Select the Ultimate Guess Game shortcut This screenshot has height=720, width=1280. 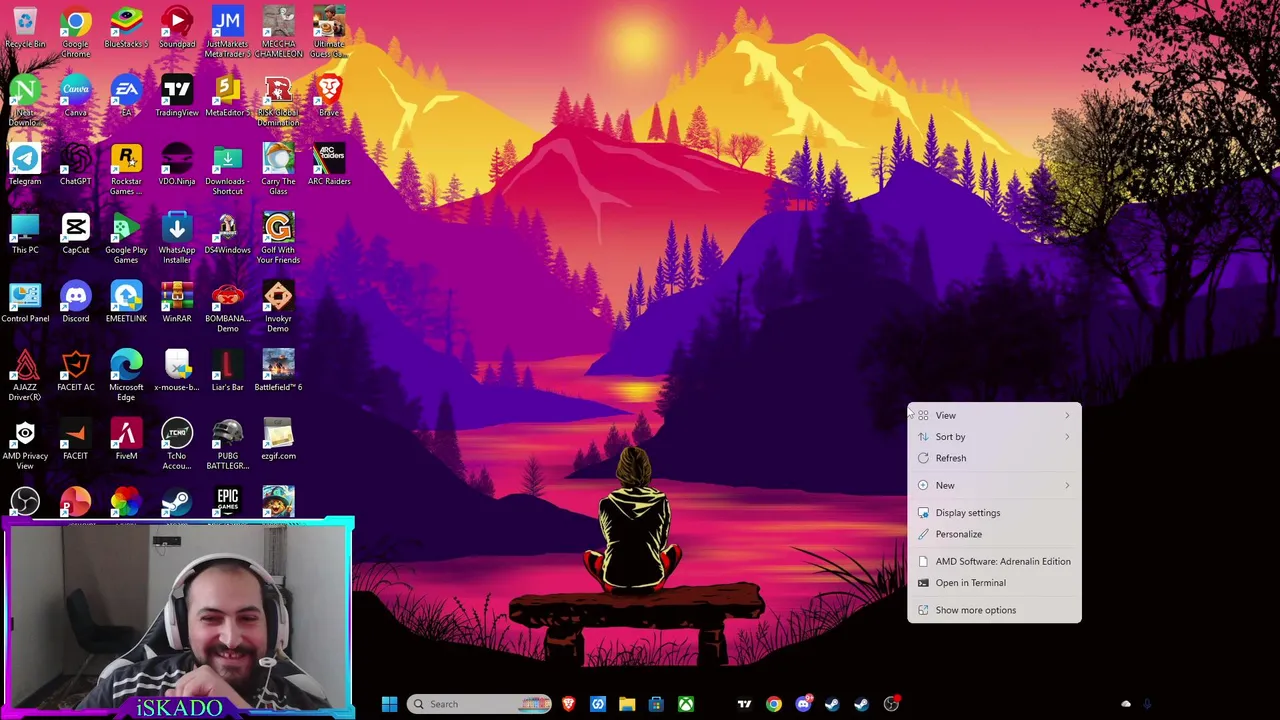tap(329, 31)
